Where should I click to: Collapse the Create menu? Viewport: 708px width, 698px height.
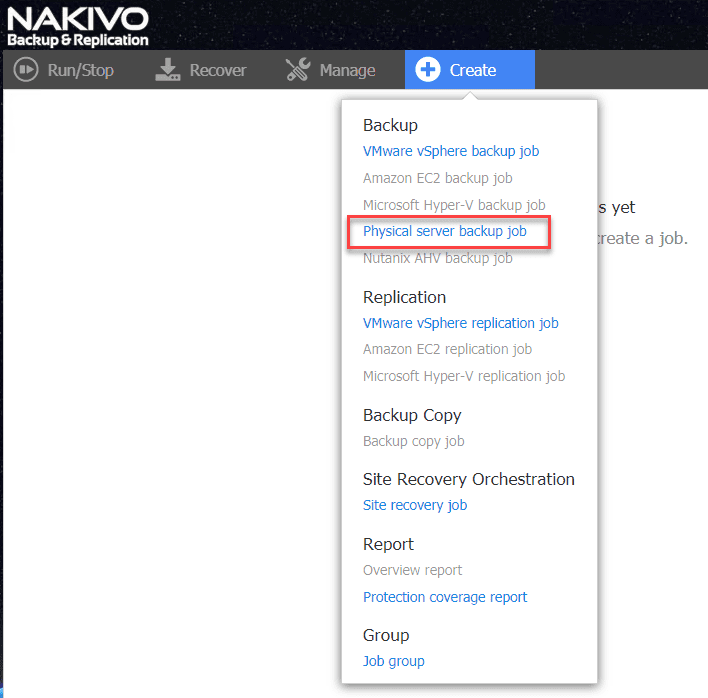click(470, 70)
